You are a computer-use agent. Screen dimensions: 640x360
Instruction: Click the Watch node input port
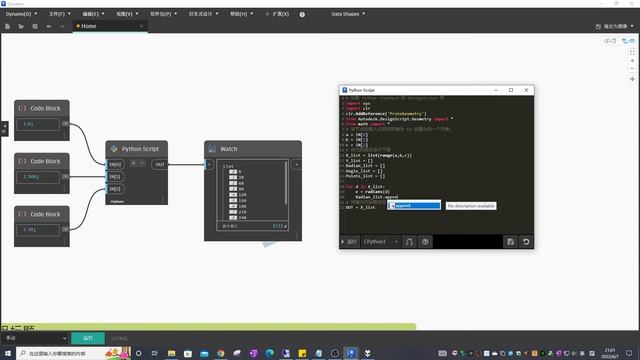209,164
